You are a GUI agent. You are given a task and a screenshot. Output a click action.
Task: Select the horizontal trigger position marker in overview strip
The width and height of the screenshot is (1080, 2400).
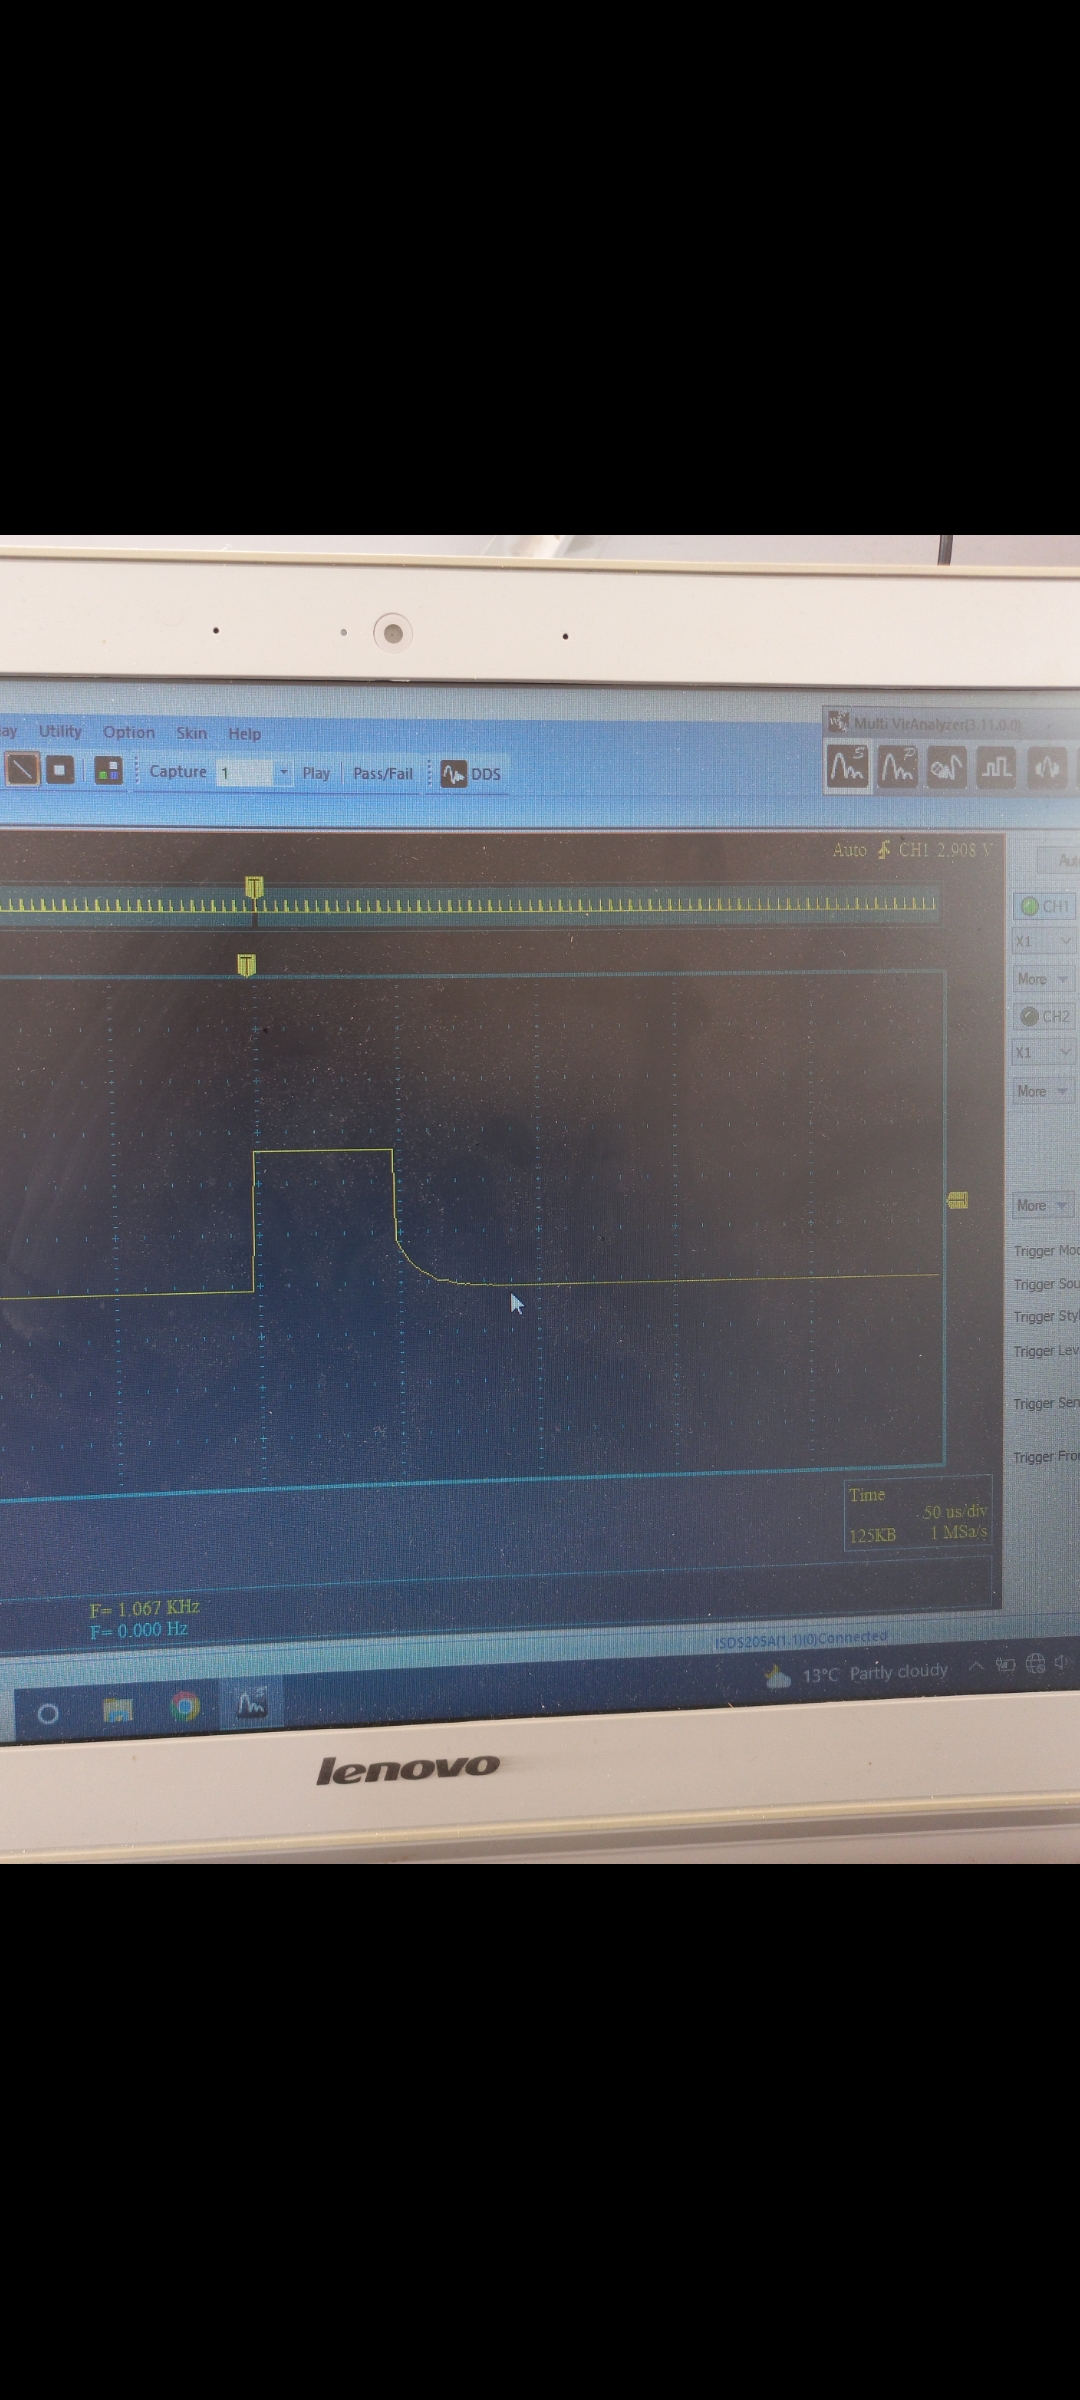[254, 887]
